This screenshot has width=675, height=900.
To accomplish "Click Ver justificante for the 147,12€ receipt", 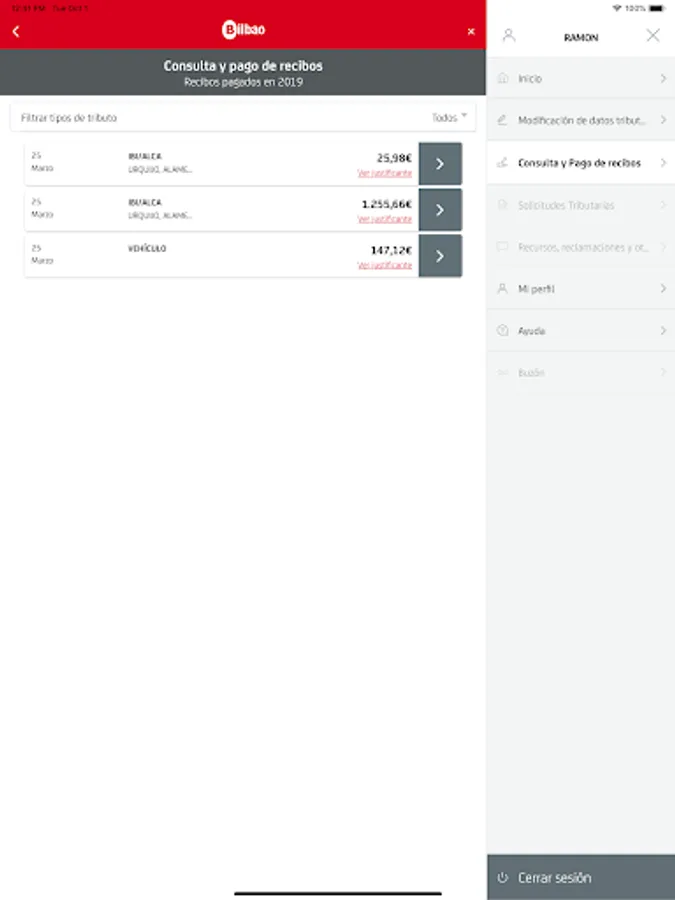I will pos(384,265).
